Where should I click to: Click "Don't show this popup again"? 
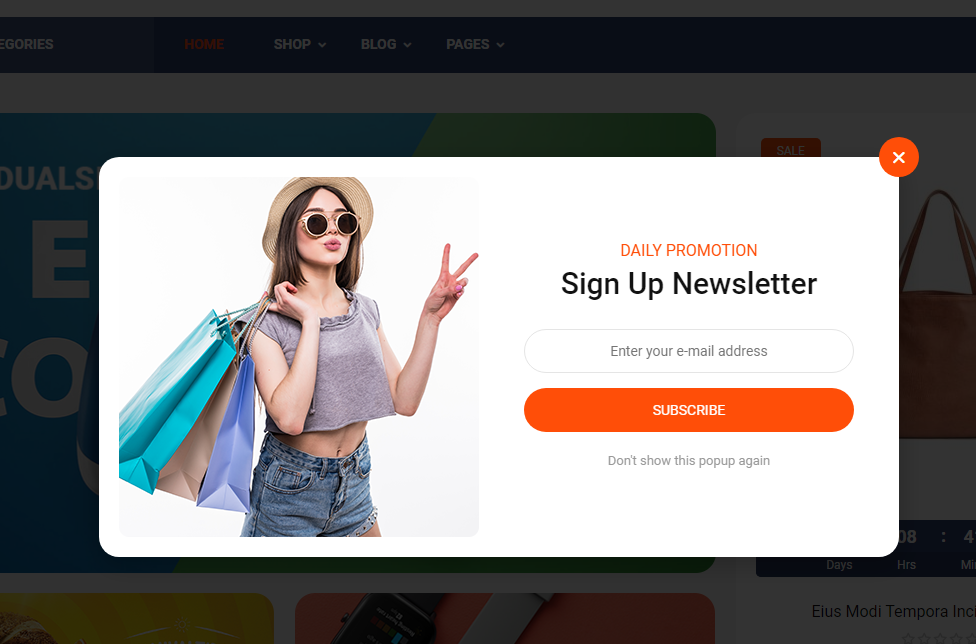tap(688, 460)
